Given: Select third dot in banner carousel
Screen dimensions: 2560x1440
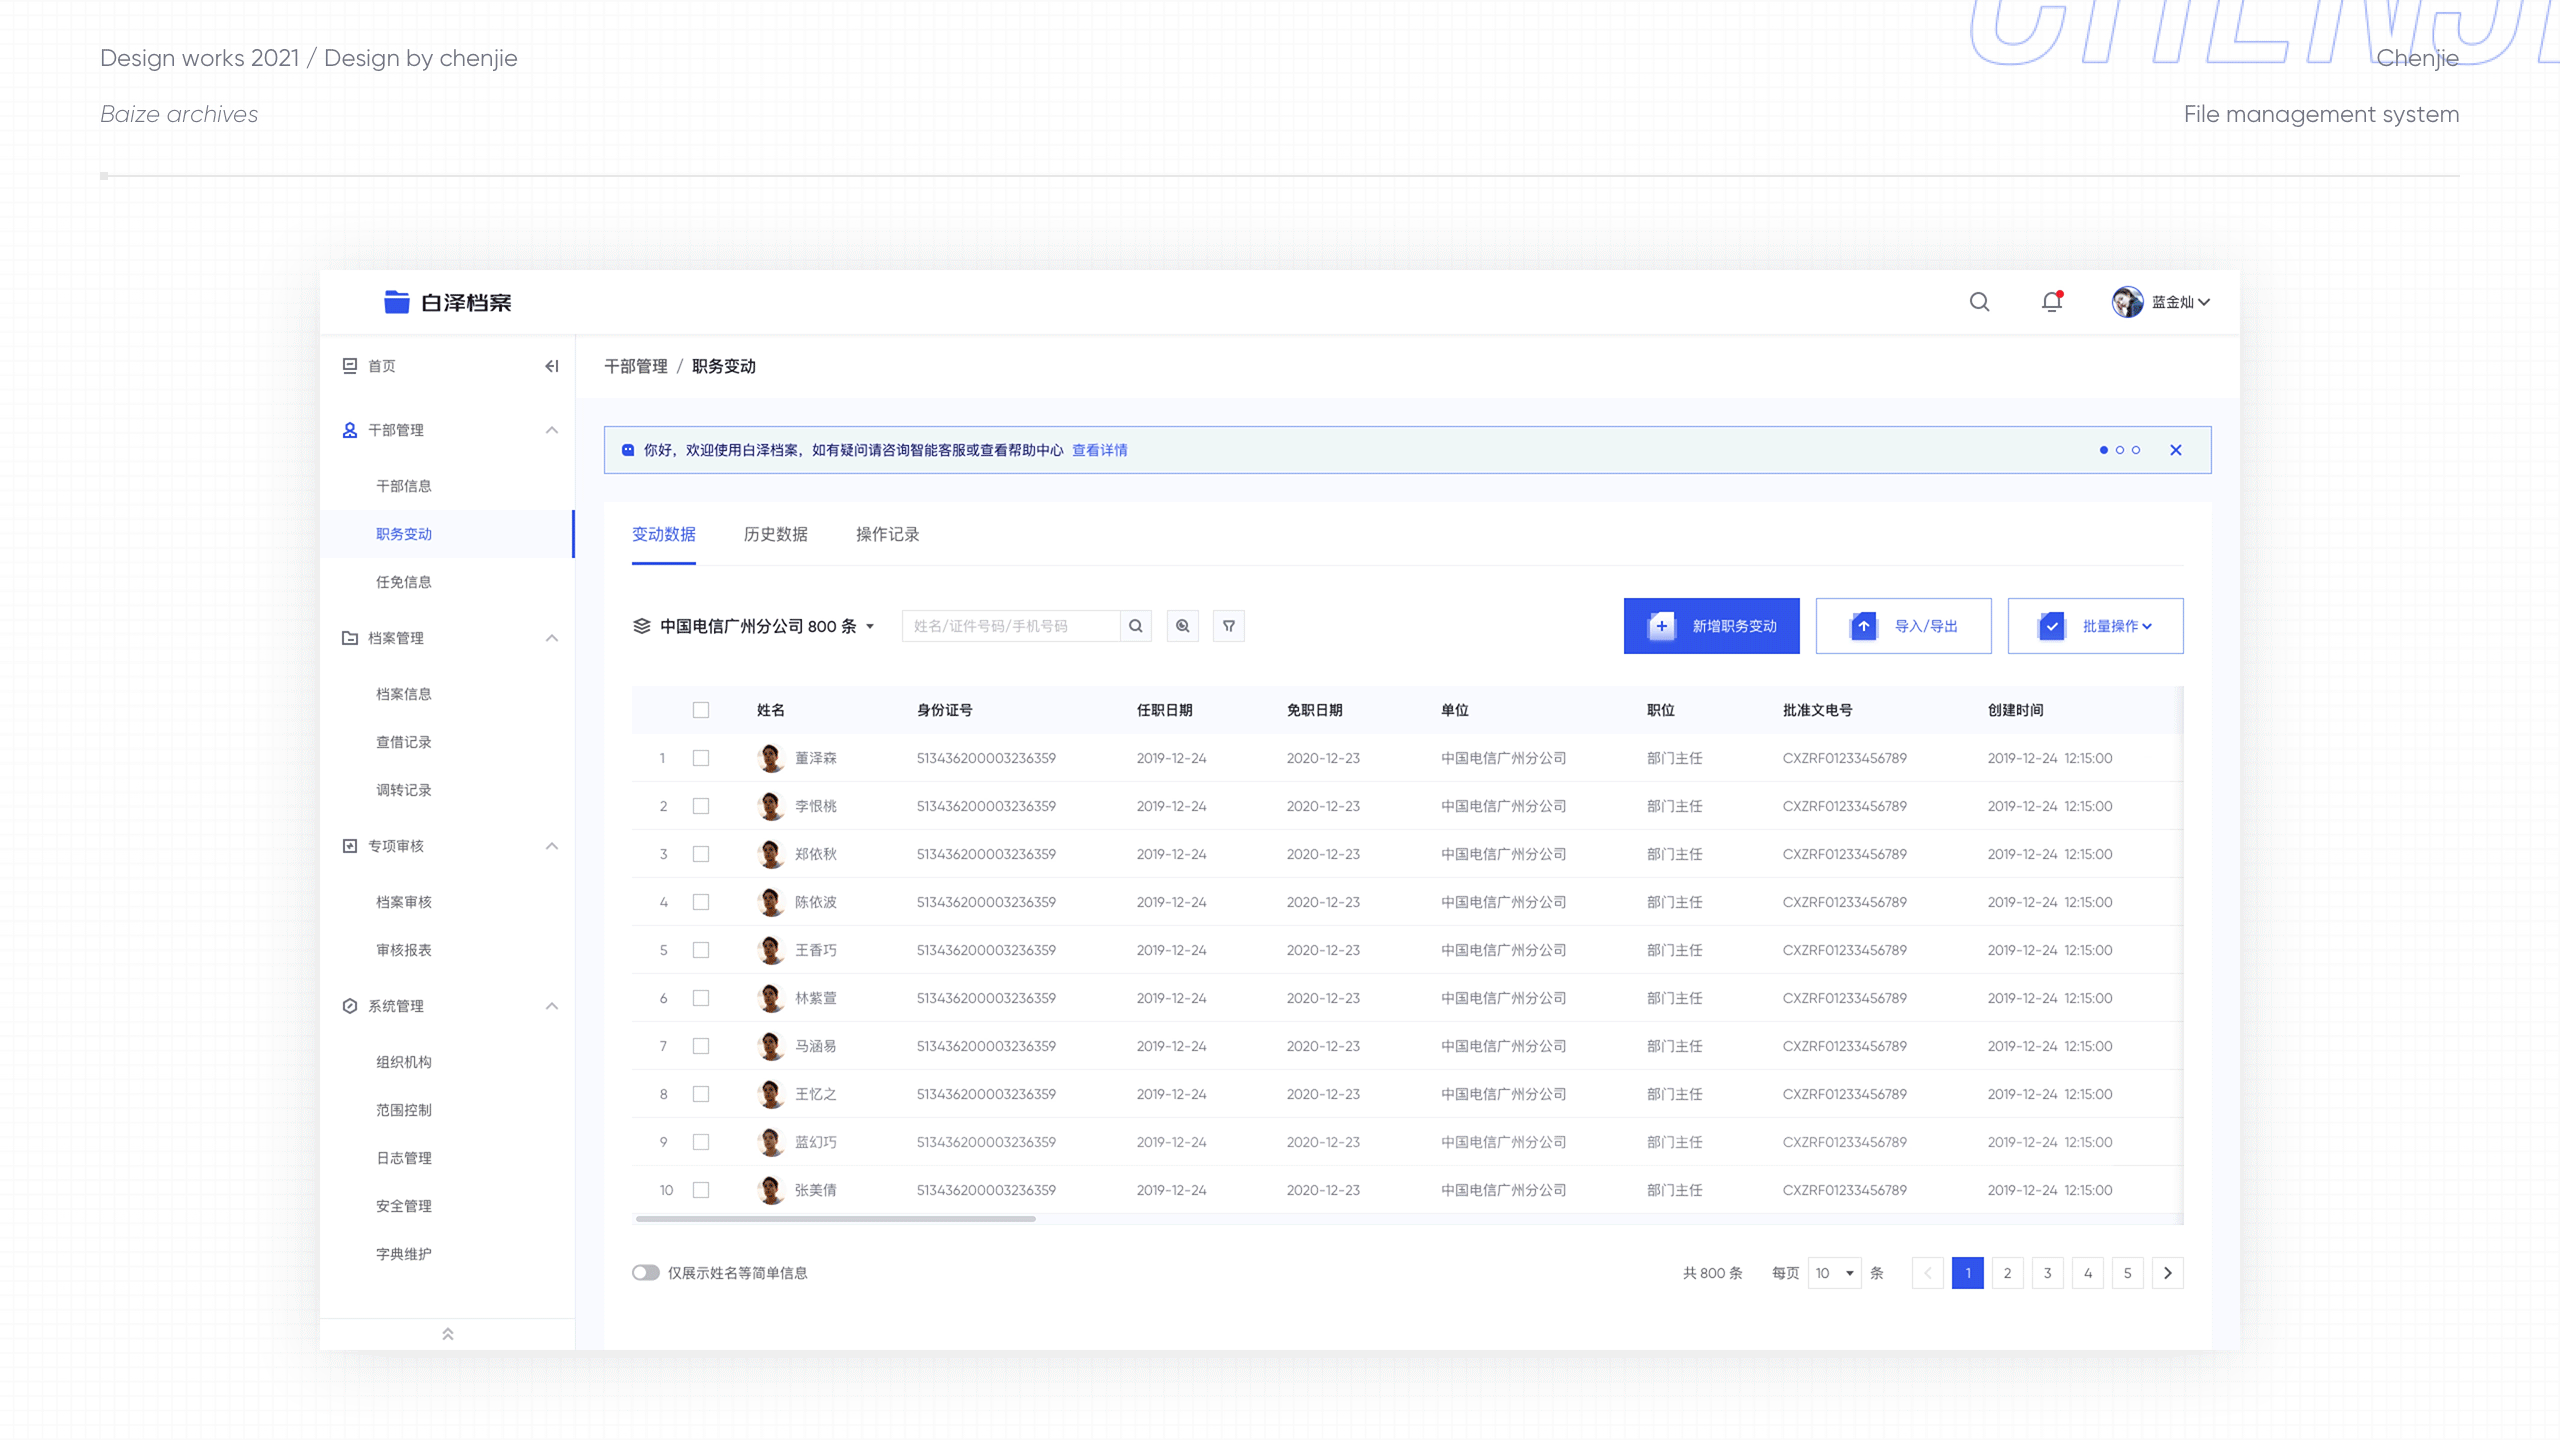Looking at the screenshot, I should tap(2136, 450).
